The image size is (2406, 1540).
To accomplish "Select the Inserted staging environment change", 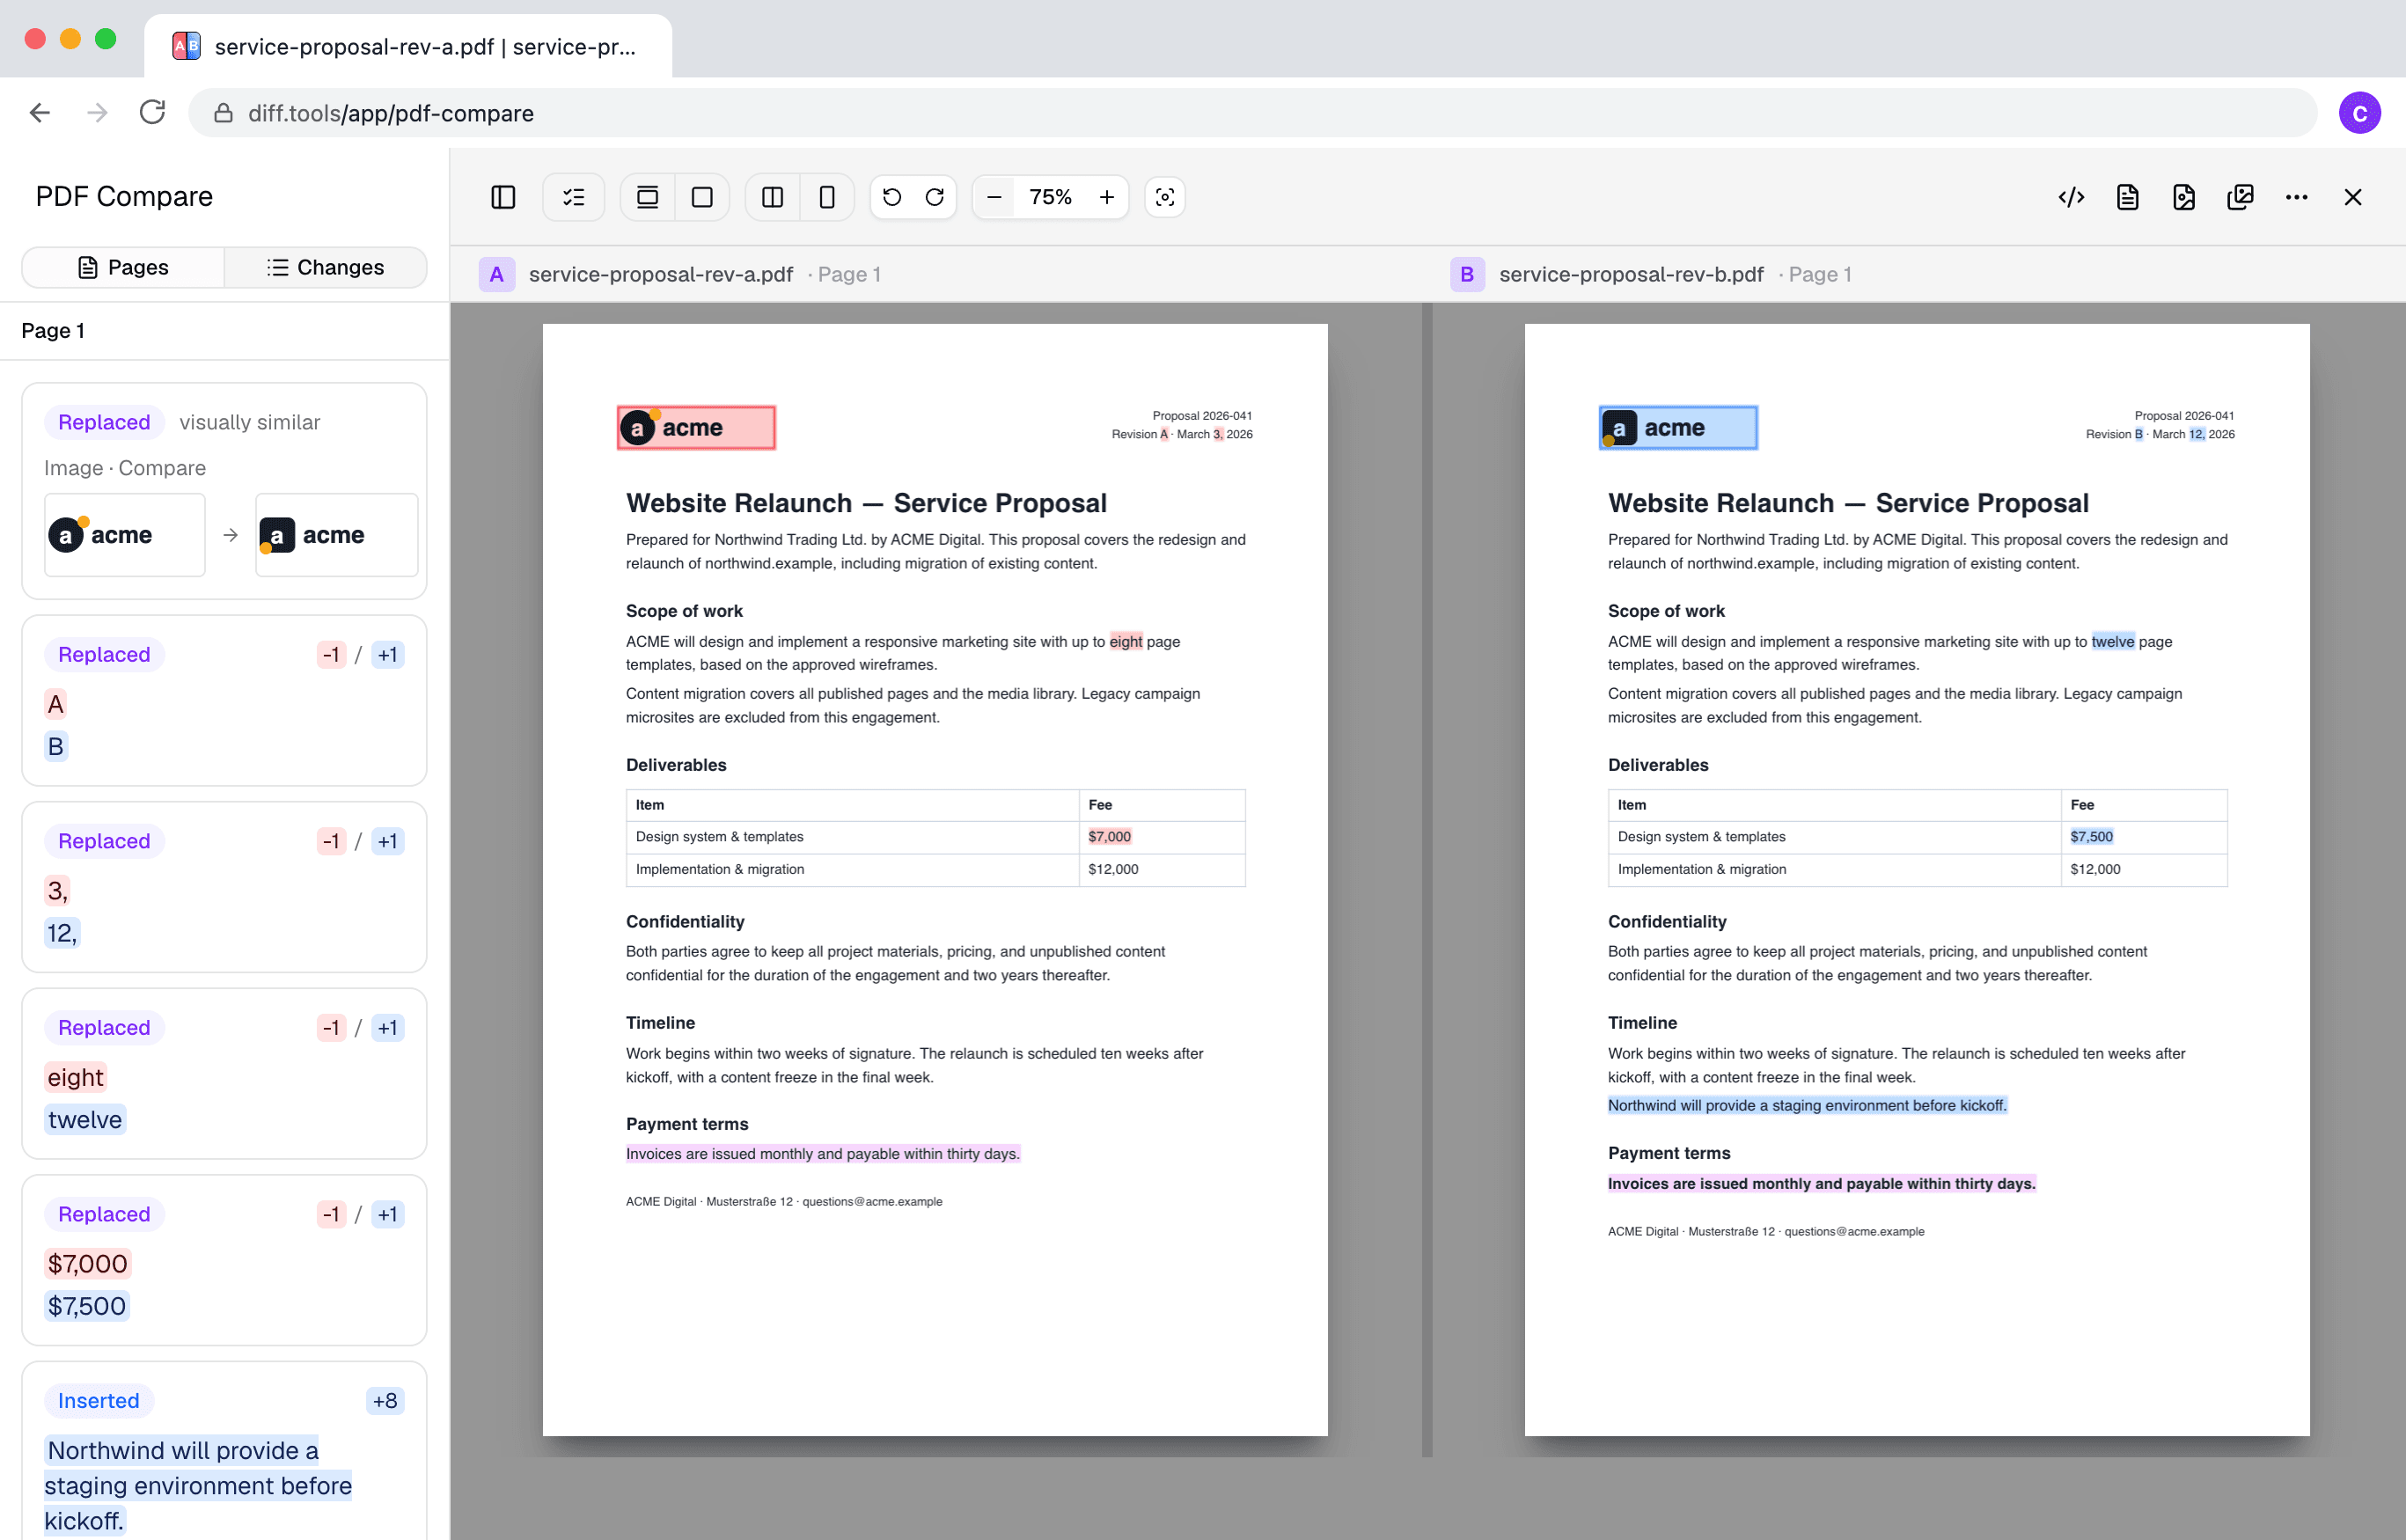I will 224,1451.
